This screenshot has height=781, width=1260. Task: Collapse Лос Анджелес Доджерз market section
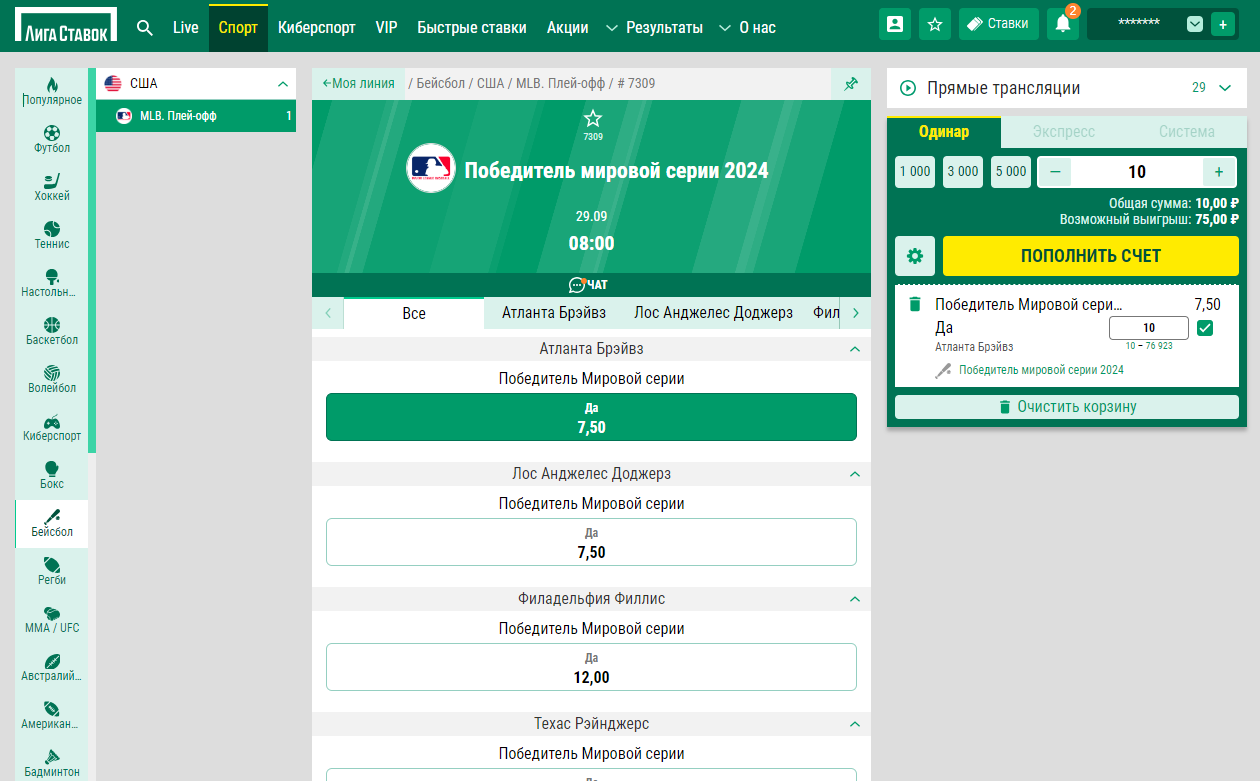(855, 474)
